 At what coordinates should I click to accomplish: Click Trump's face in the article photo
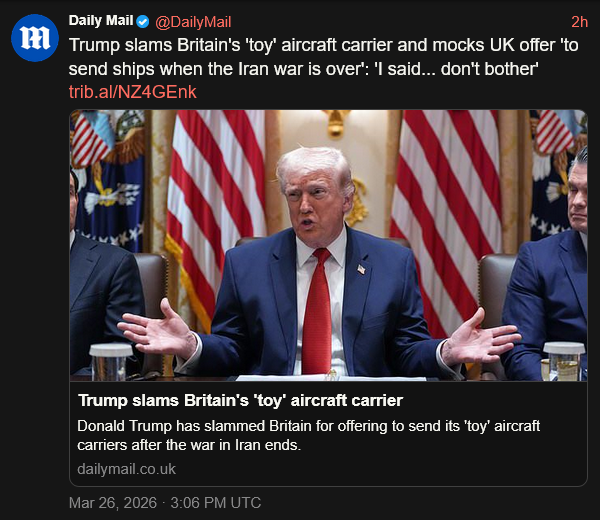coord(315,195)
